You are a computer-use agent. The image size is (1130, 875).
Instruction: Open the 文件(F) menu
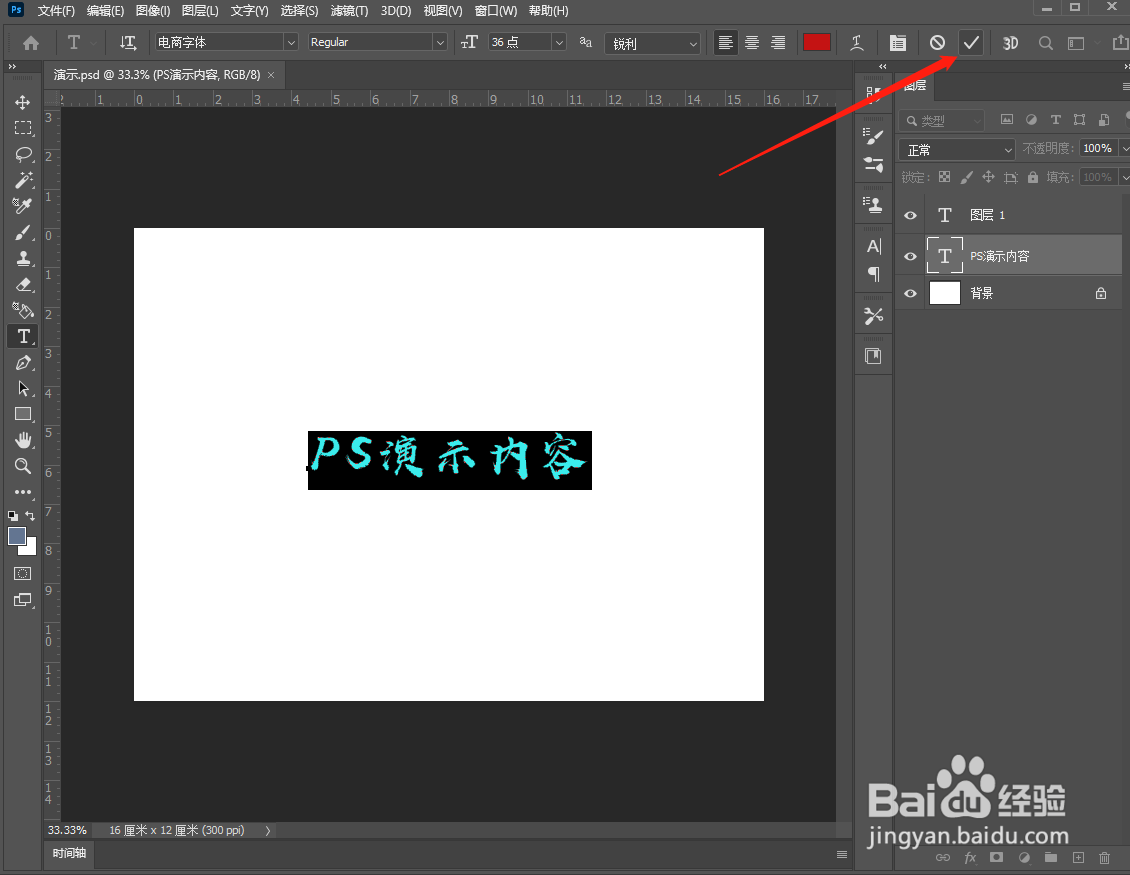pyautogui.click(x=56, y=11)
